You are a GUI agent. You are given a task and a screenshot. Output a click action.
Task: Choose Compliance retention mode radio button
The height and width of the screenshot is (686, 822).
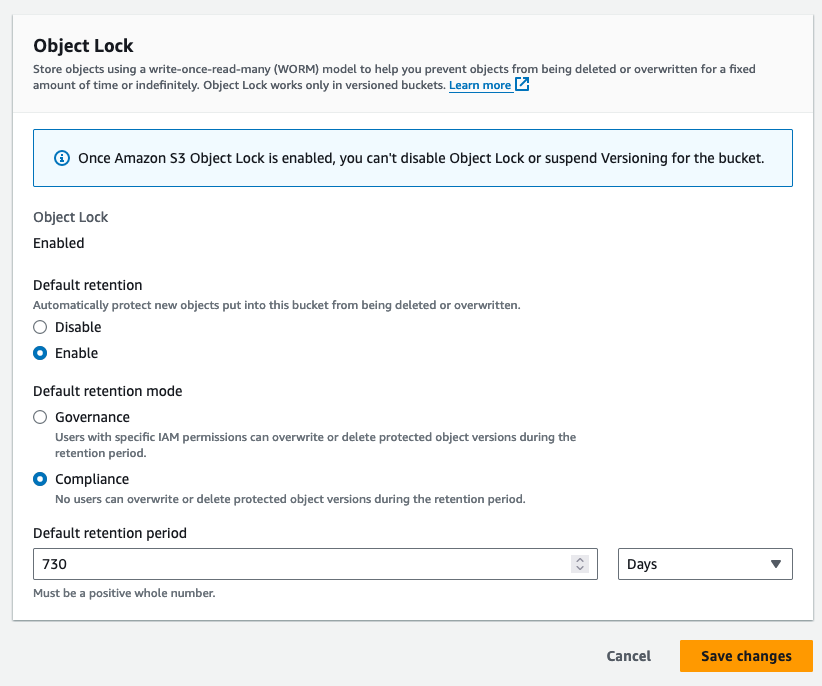point(40,479)
